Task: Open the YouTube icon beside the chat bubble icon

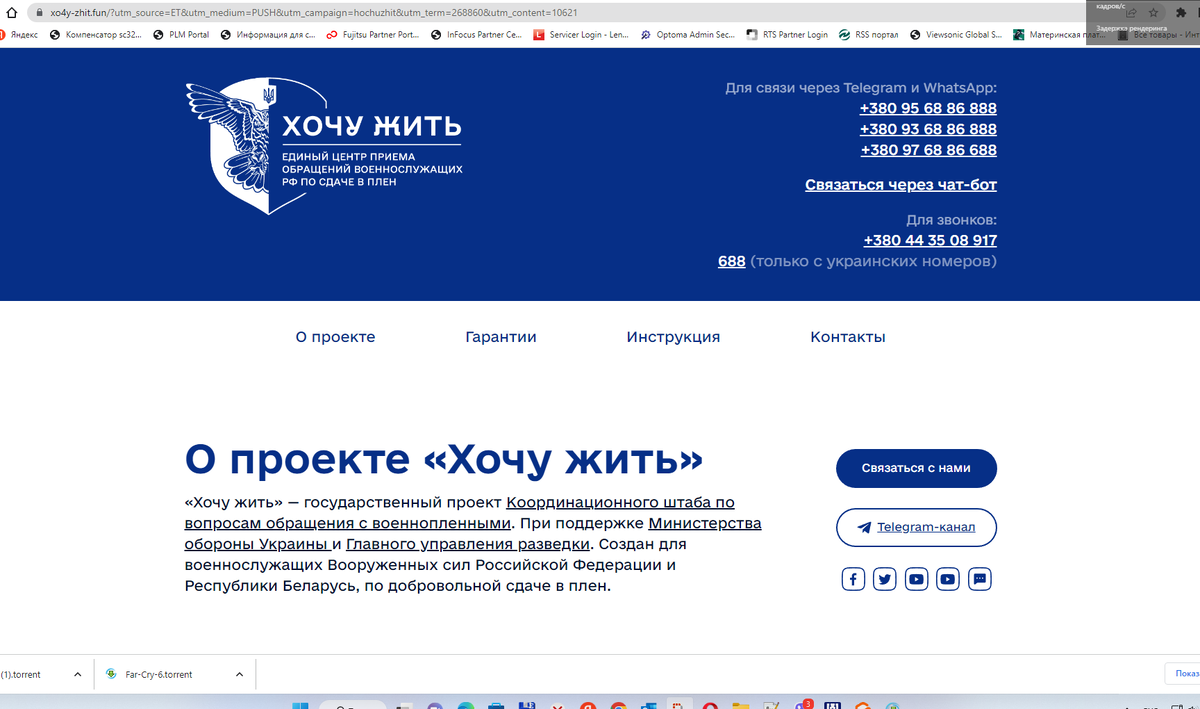Action: point(948,579)
